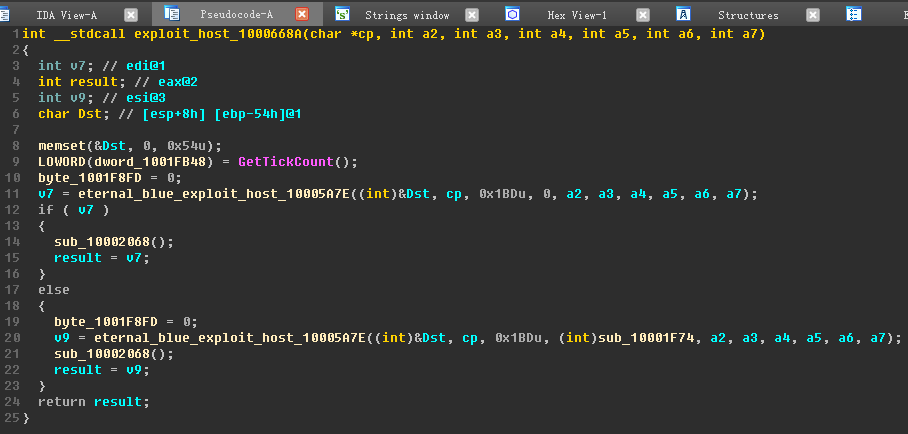This screenshot has height=434, width=908.
Task: Close the Strings window tab
Action: click(473, 15)
